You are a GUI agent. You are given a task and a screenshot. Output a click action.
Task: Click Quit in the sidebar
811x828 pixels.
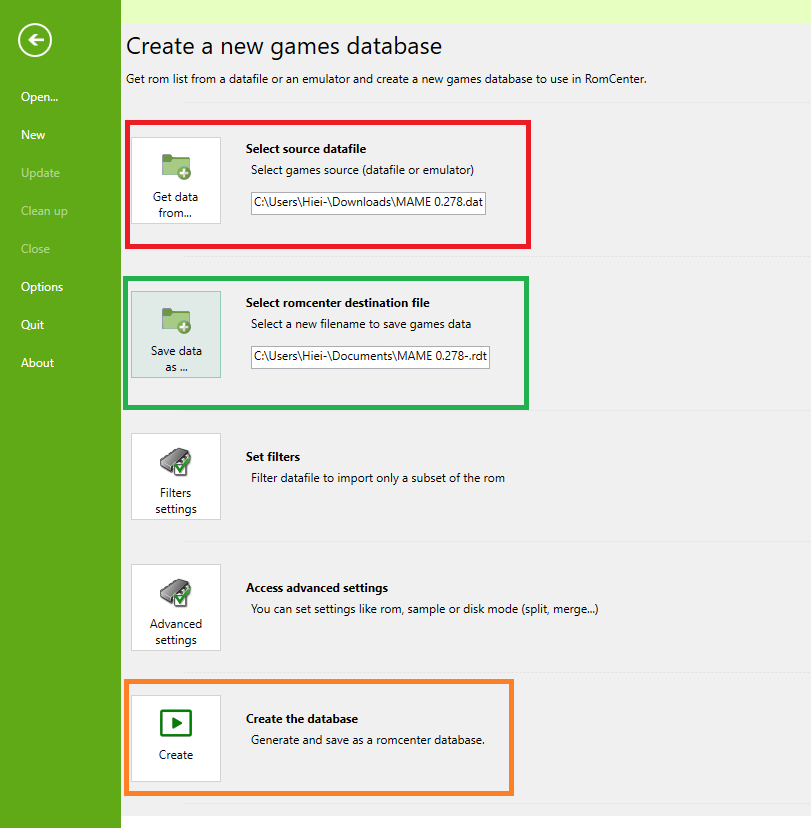32,325
